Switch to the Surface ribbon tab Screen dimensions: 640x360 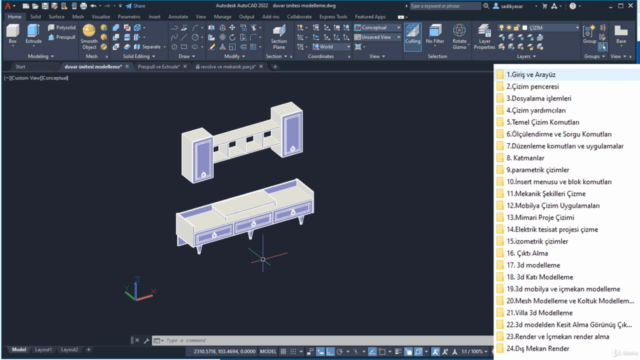(x=56, y=17)
